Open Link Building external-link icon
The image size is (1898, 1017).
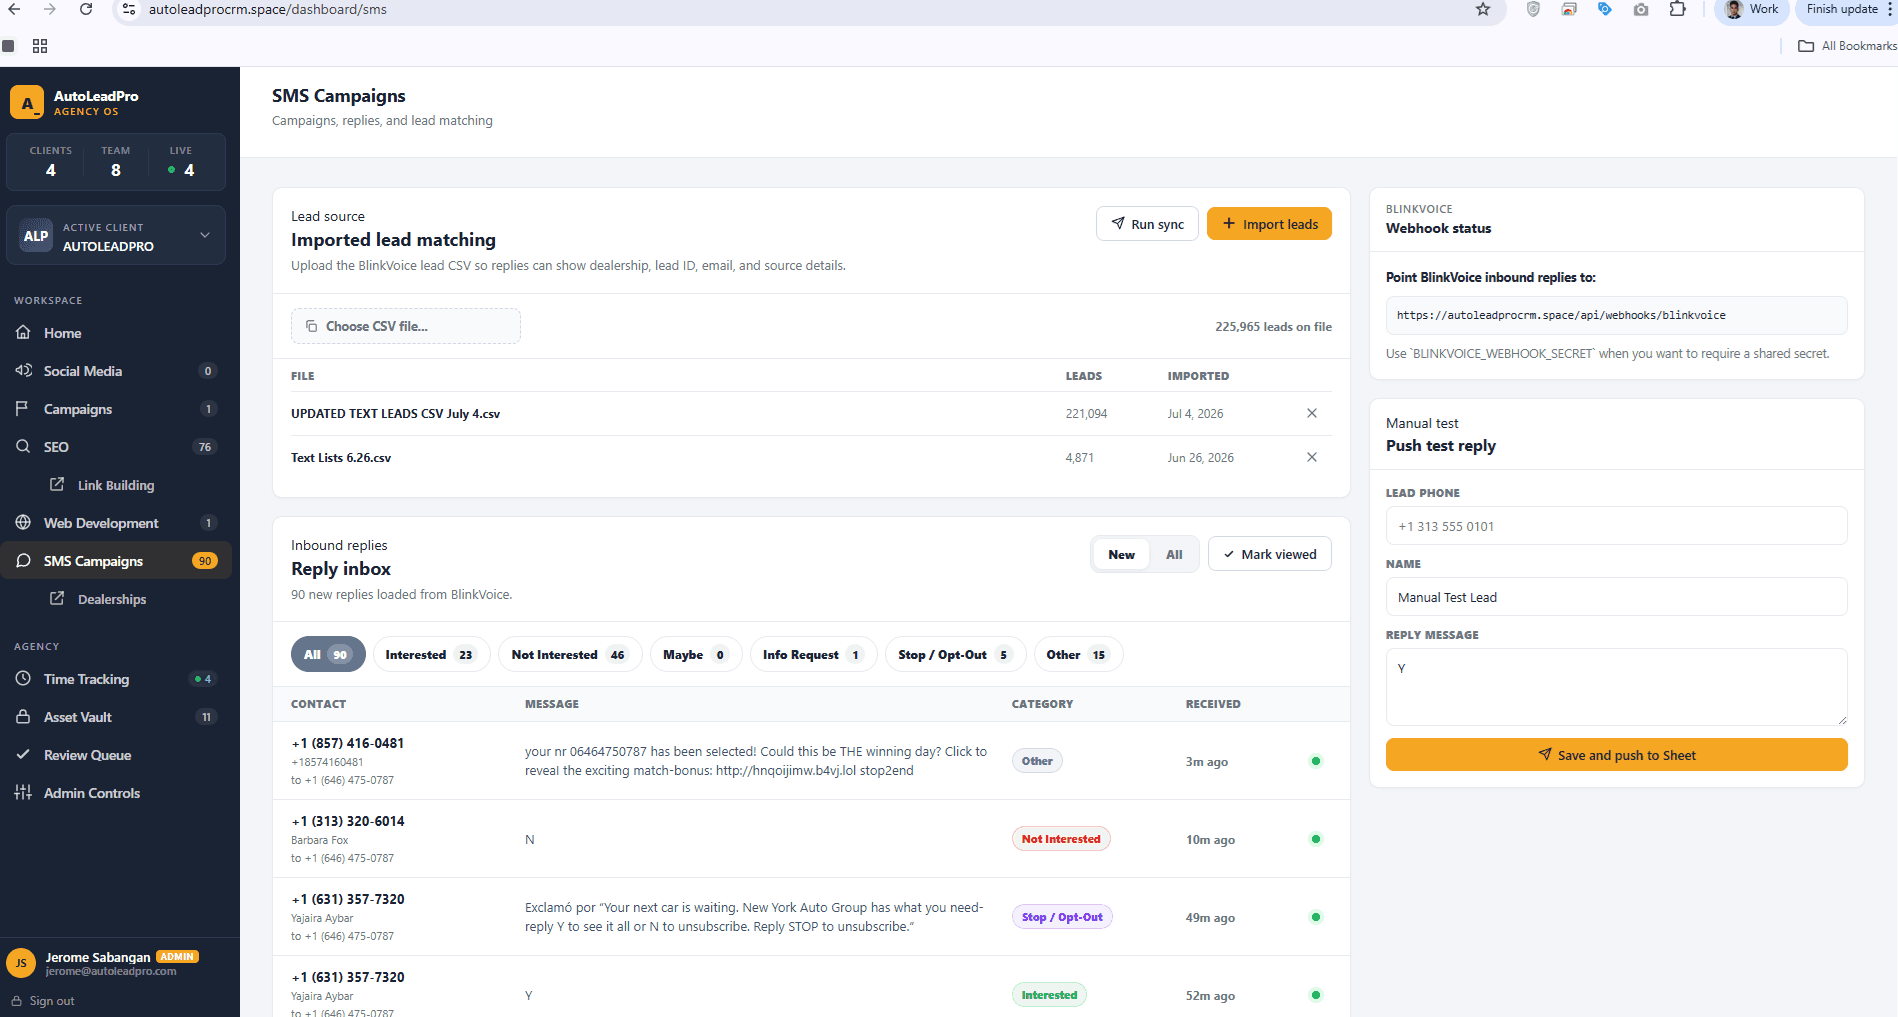(57, 485)
